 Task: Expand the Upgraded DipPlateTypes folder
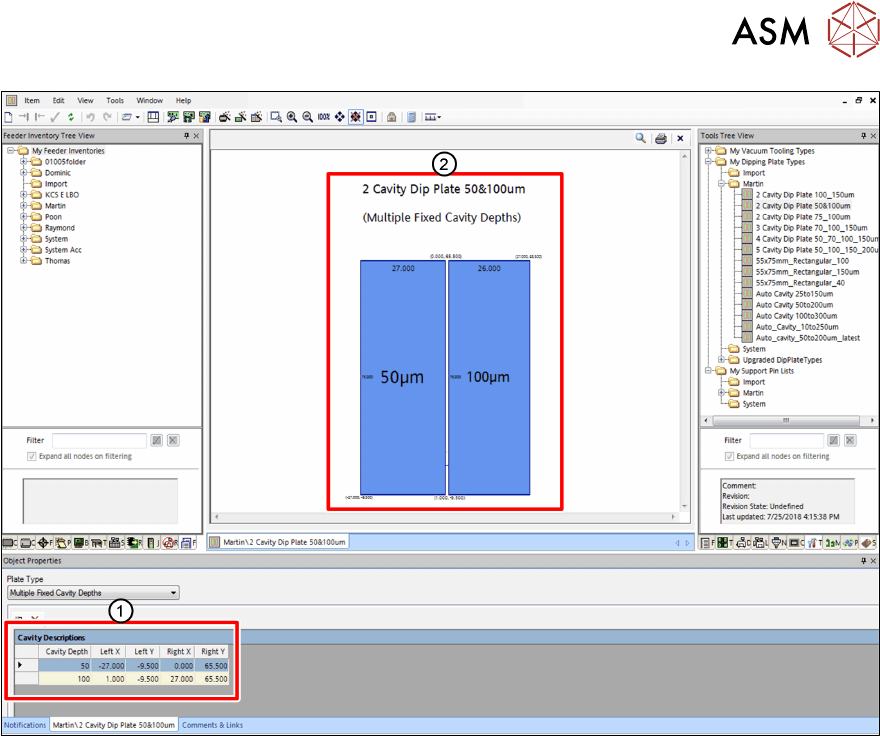pos(722,360)
